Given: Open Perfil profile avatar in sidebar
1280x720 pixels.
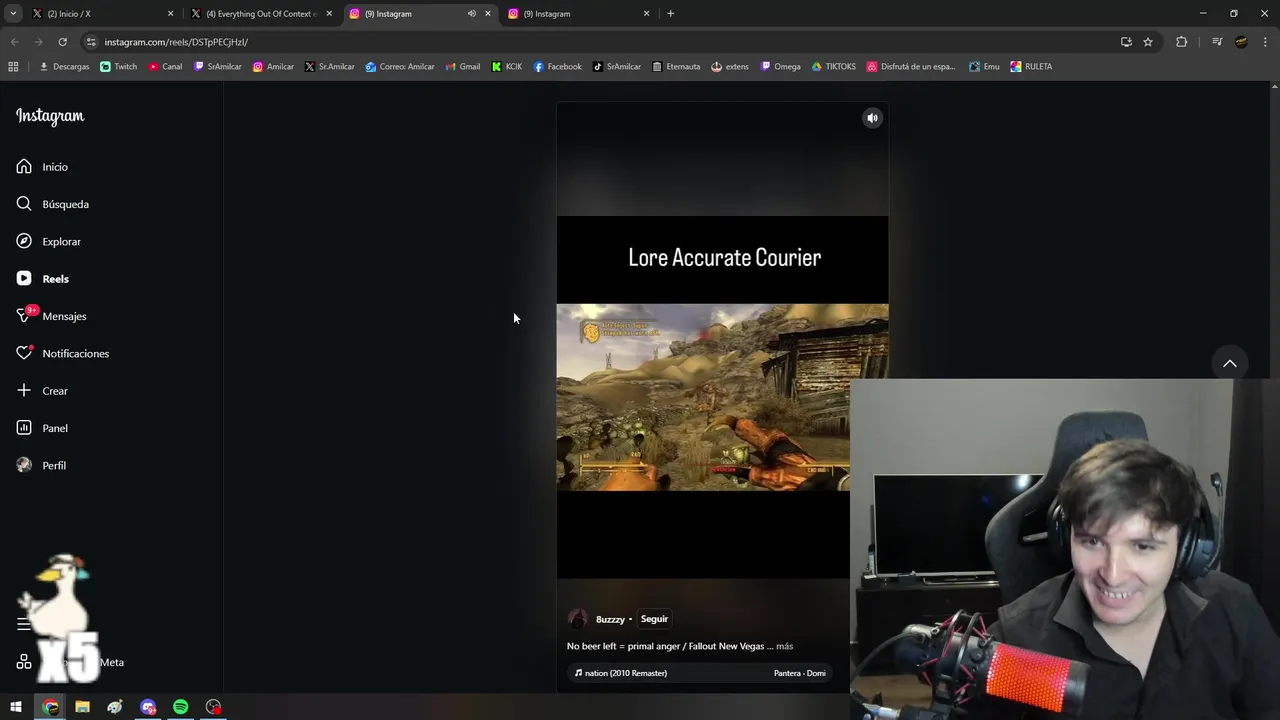Looking at the screenshot, I should pos(41,466).
